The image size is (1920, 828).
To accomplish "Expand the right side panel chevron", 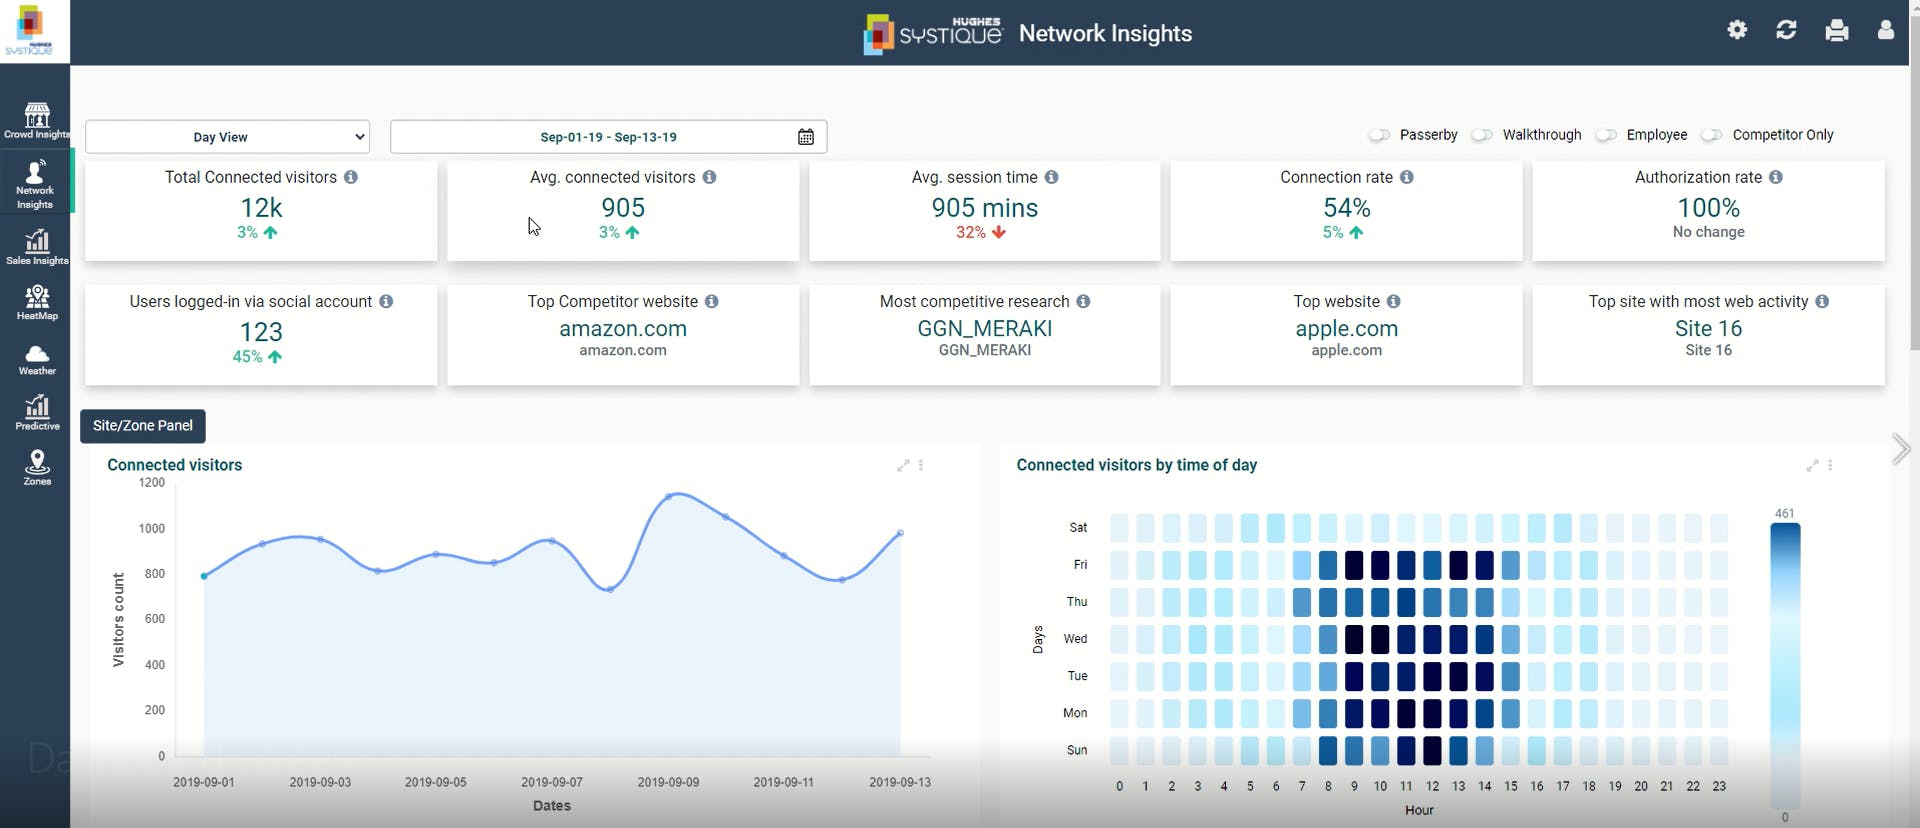I will coord(1900,449).
